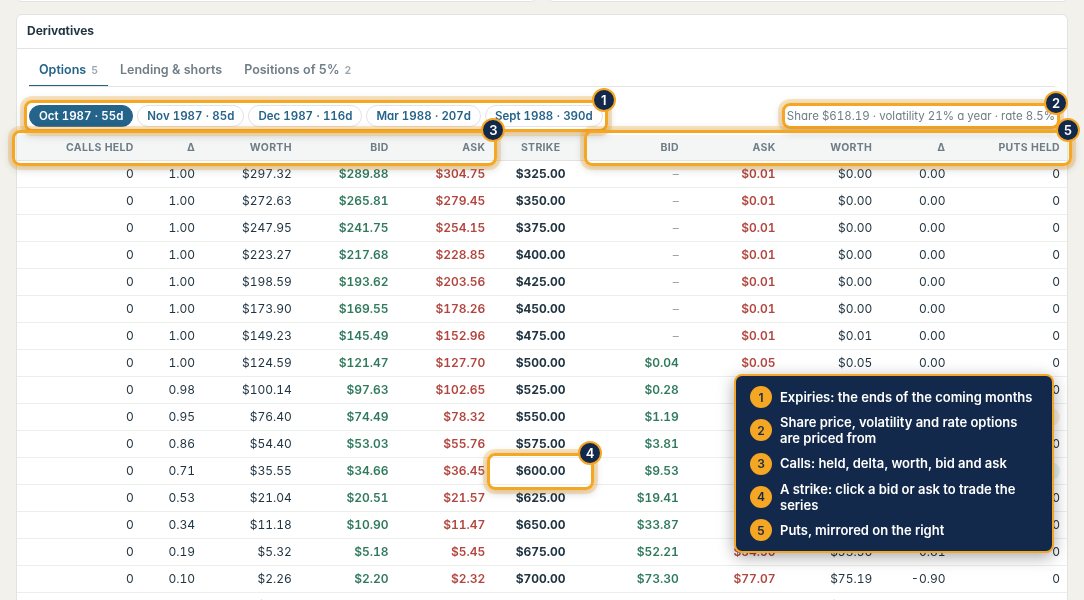The image size is (1084, 600).
Task: Click the PUTS HELD column header
Action: coord(1029,147)
